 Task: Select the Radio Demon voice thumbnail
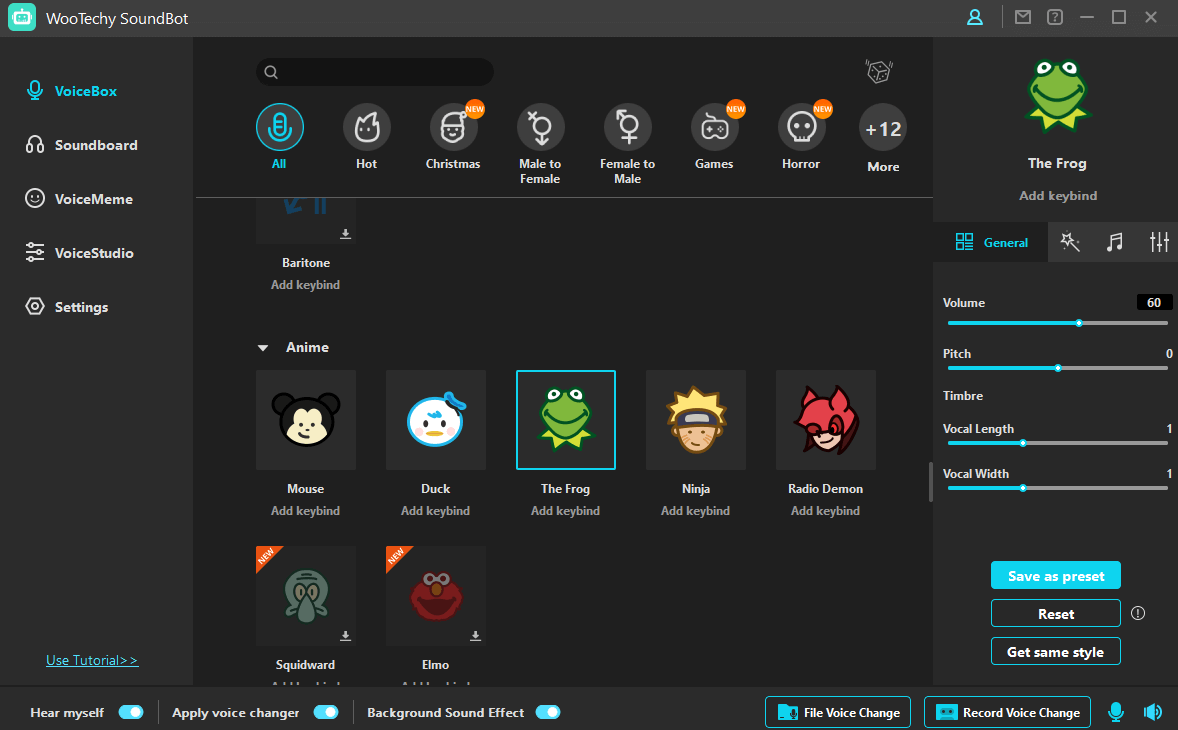point(825,420)
